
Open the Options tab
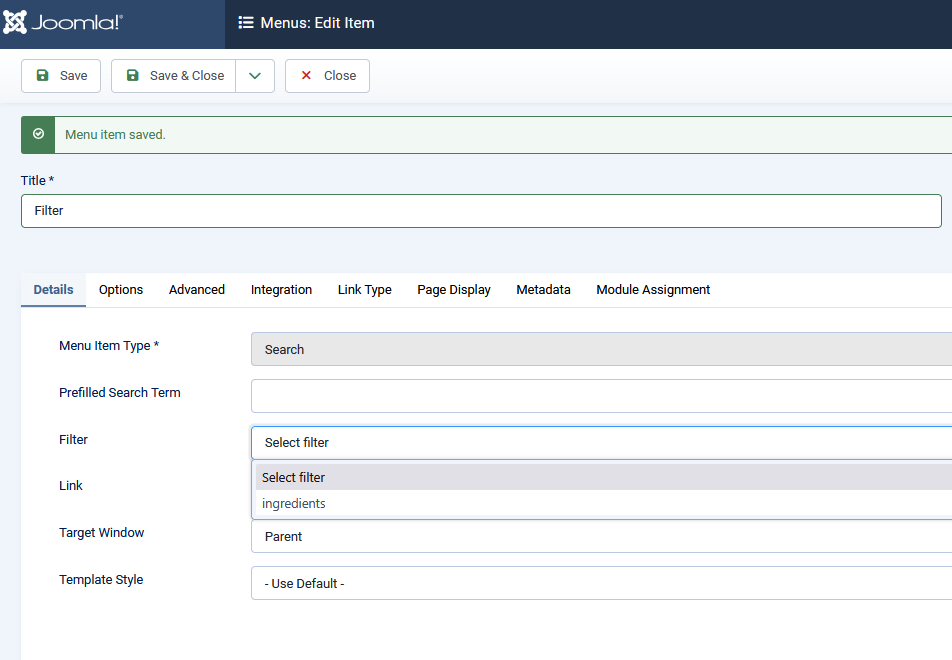pyautogui.click(x=121, y=290)
